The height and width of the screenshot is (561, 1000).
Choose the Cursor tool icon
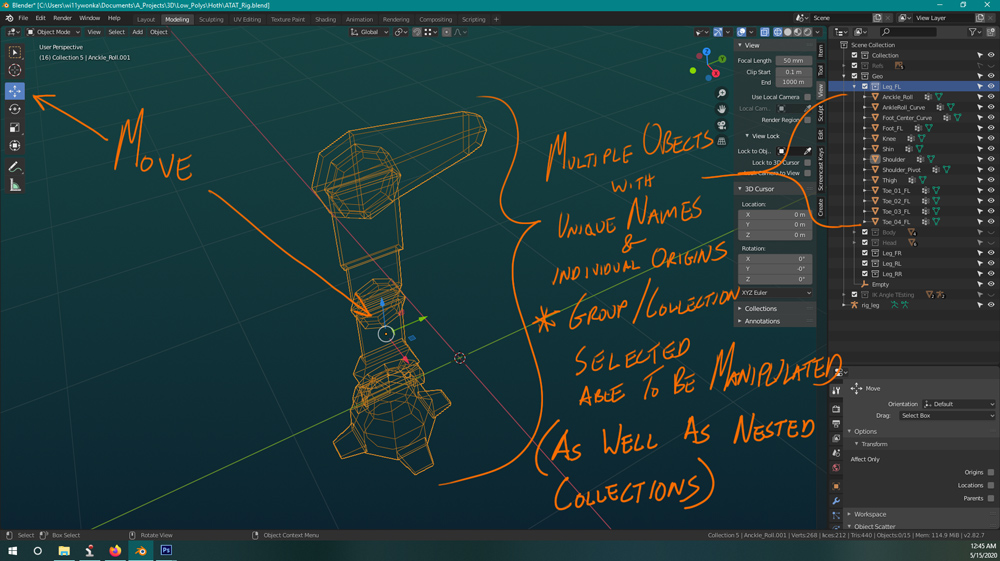click(15, 70)
